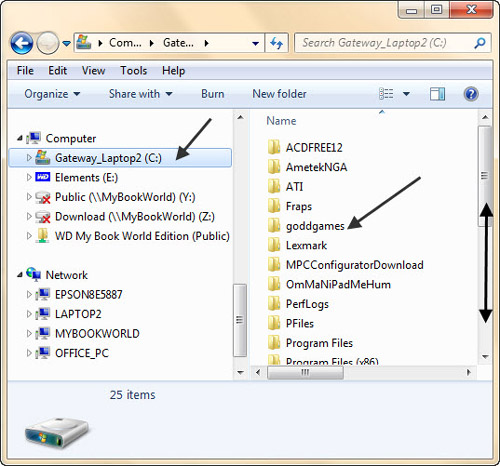This screenshot has height=466, width=500.
Task: Select the goddgames folder icon
Action: click(x=274, y=226)
